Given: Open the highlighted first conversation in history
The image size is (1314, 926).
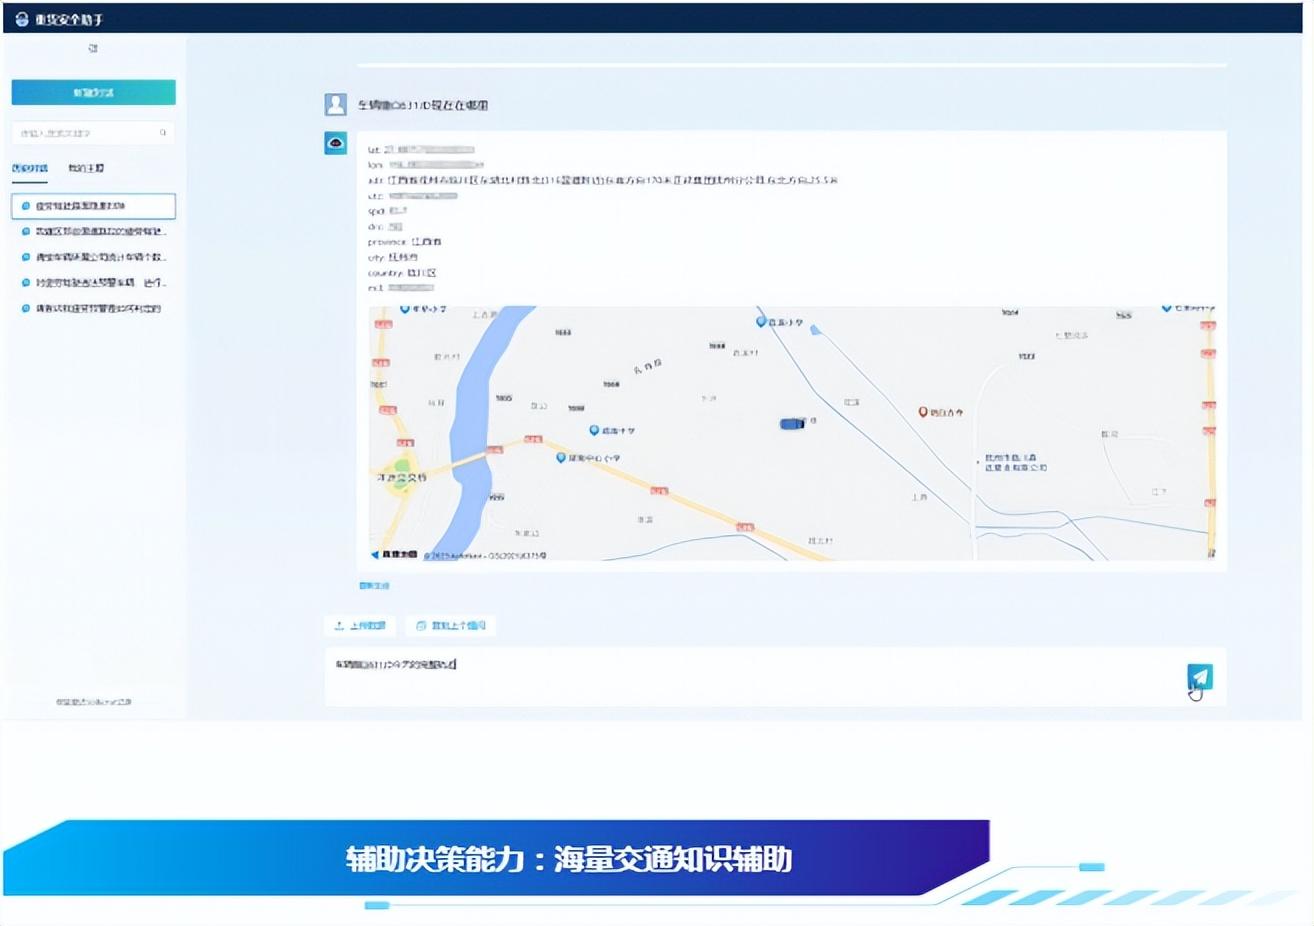Looking at the screenshot, I should [x=93, y=206].
